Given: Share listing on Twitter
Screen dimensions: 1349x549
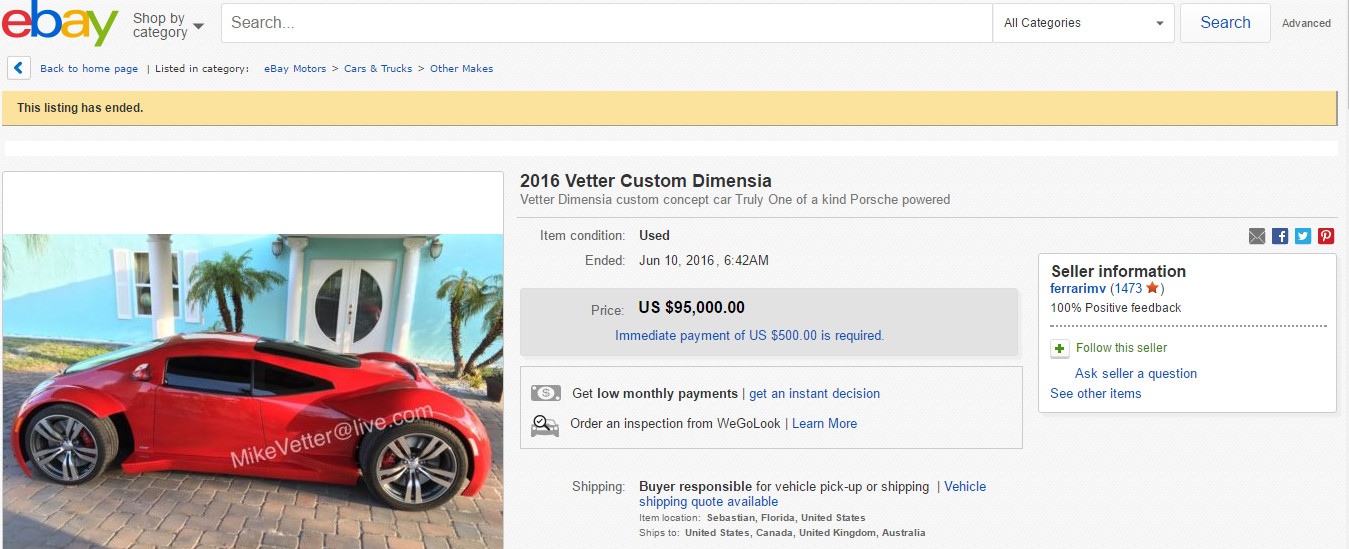Looking at the screenshot, I should 1303,236.
